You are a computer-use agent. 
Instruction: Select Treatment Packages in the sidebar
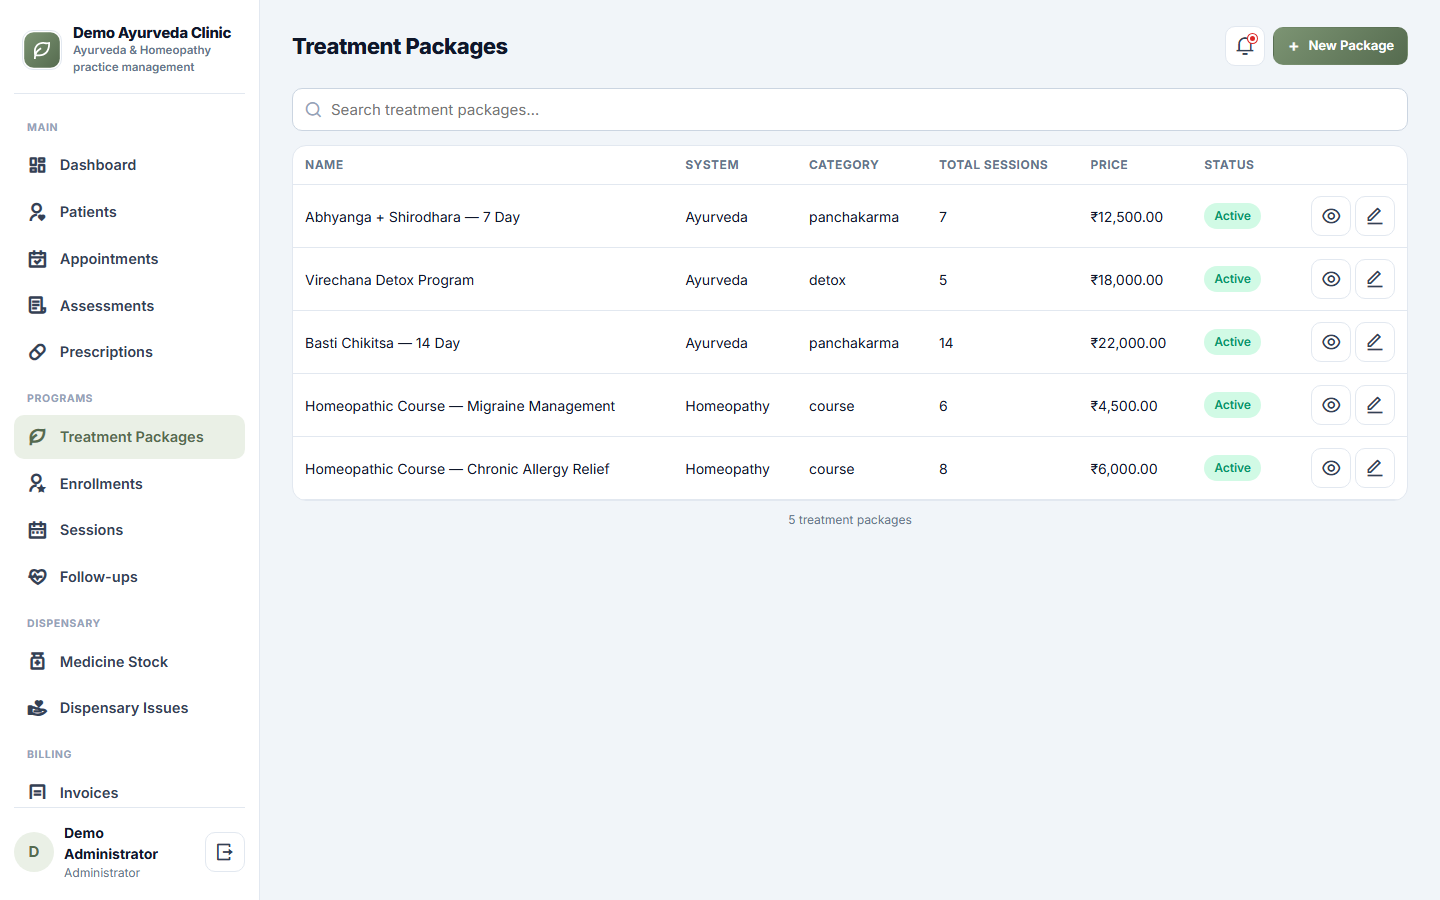(129, 437)
